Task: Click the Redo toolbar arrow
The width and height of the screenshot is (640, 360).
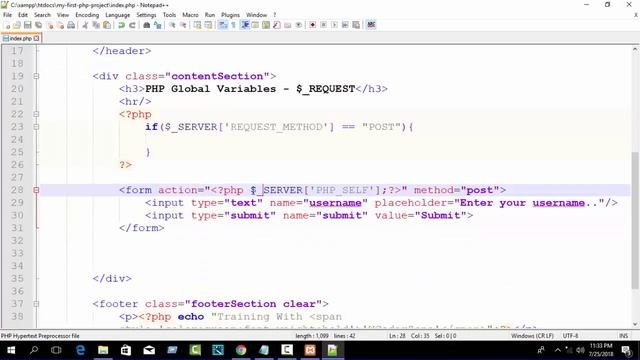Action: [132, 25]
